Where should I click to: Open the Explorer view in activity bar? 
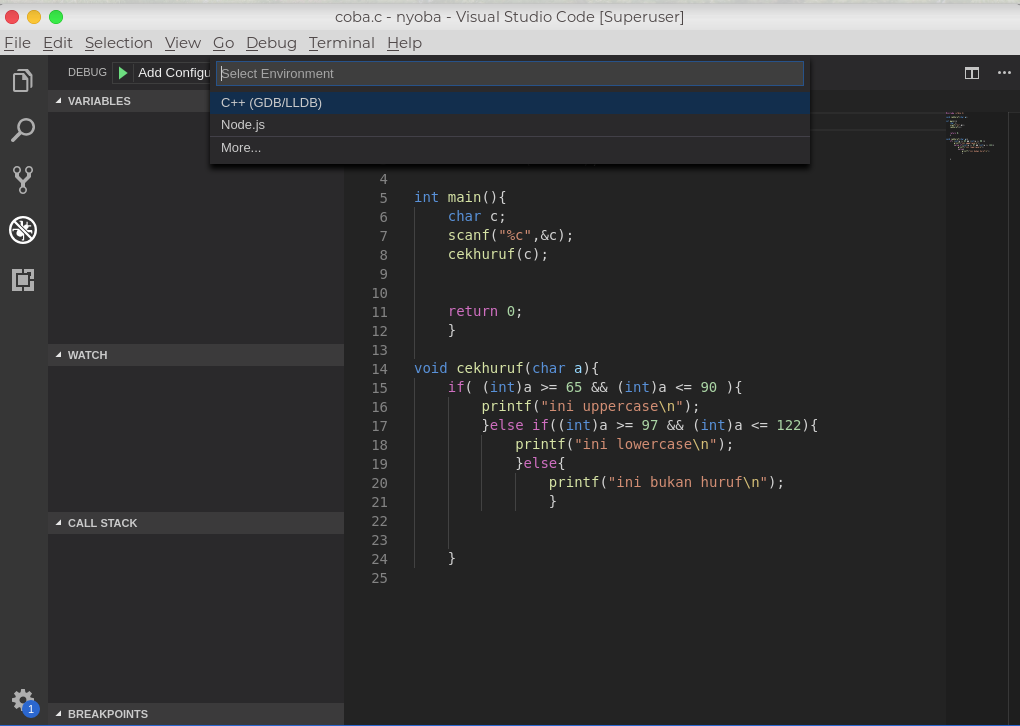coord(23,81)
